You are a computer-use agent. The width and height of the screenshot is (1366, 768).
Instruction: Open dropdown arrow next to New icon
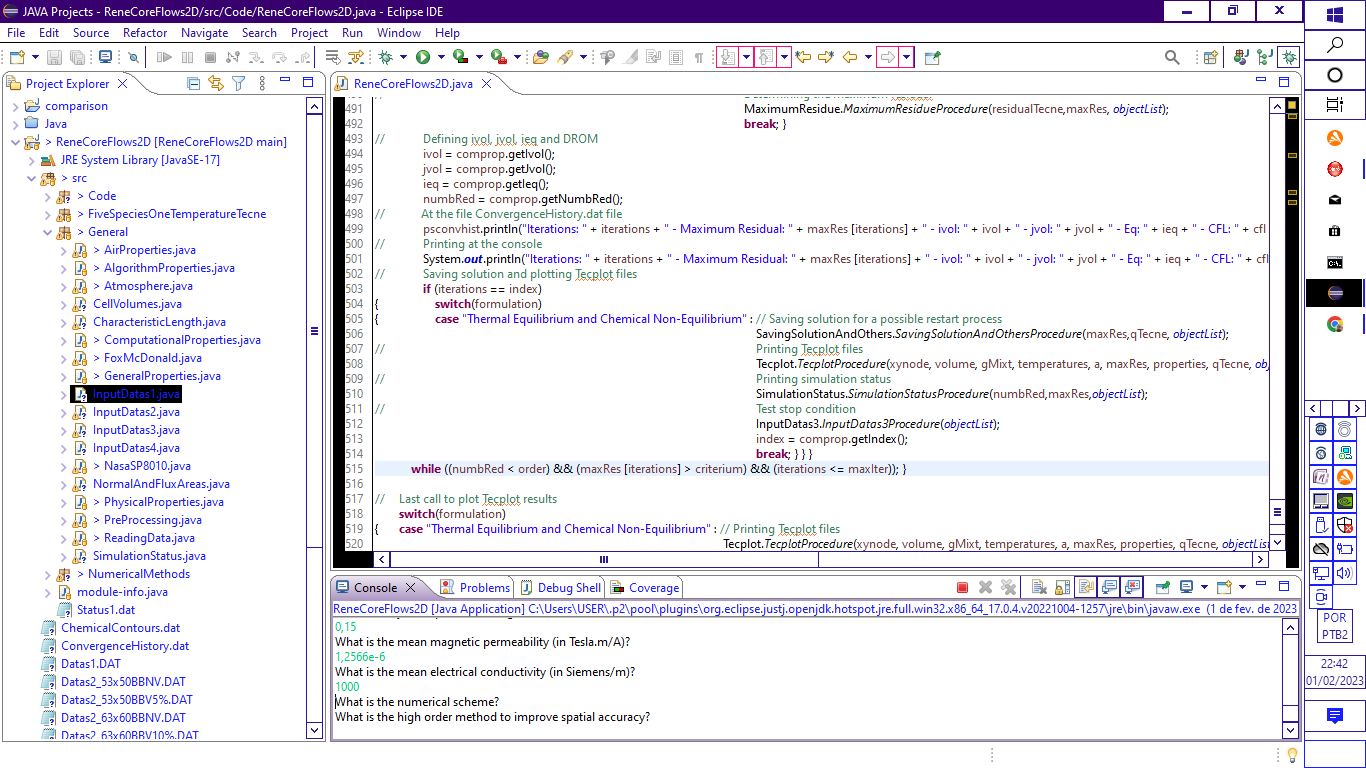(35, 57)
